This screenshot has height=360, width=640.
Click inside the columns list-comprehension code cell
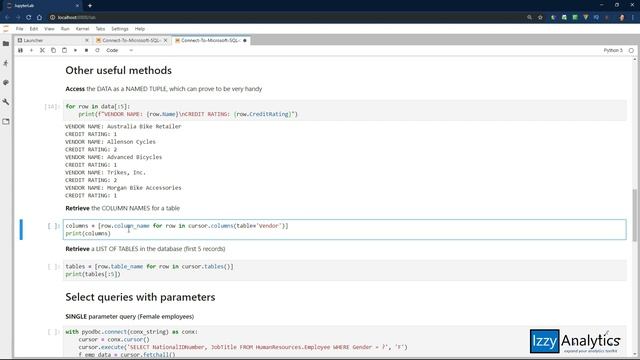(x=344, y=229)
